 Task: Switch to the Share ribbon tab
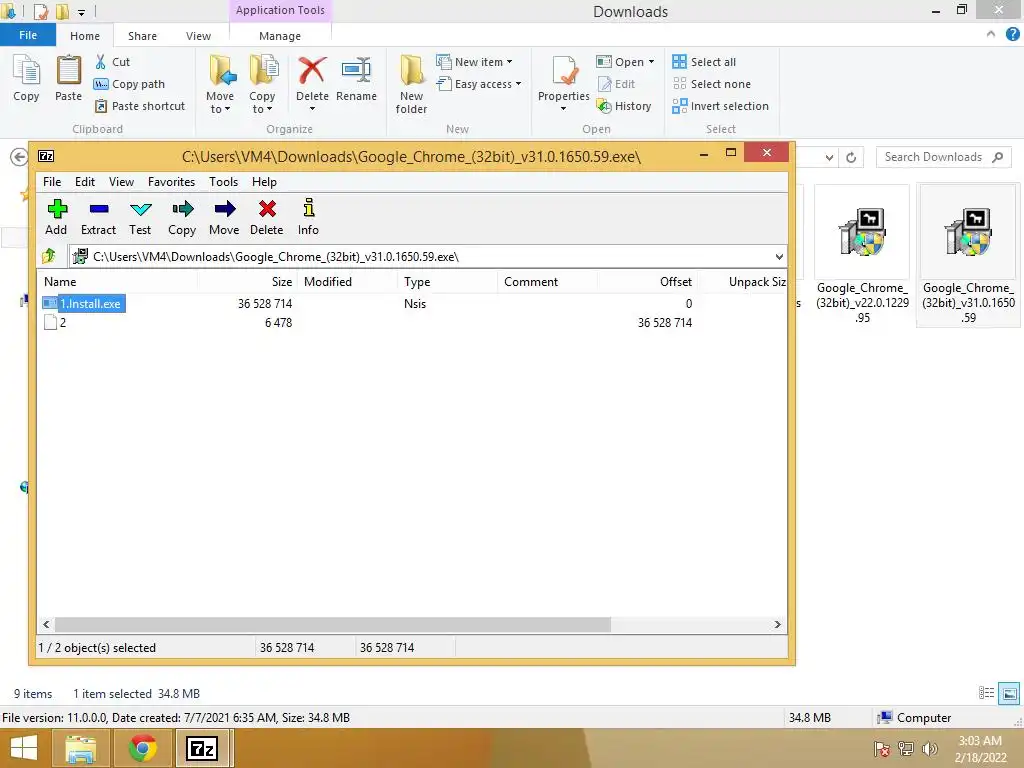click(x=142, y=36)
